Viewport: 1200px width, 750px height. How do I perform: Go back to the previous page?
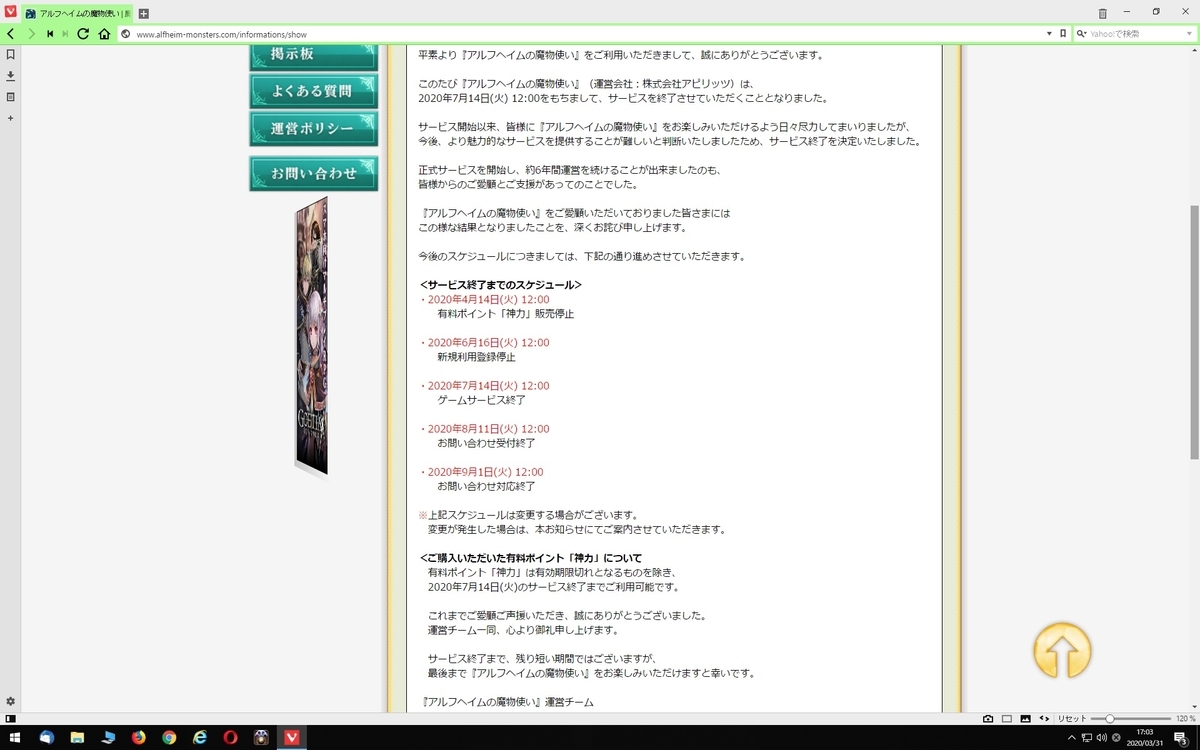tap(11, 34)
